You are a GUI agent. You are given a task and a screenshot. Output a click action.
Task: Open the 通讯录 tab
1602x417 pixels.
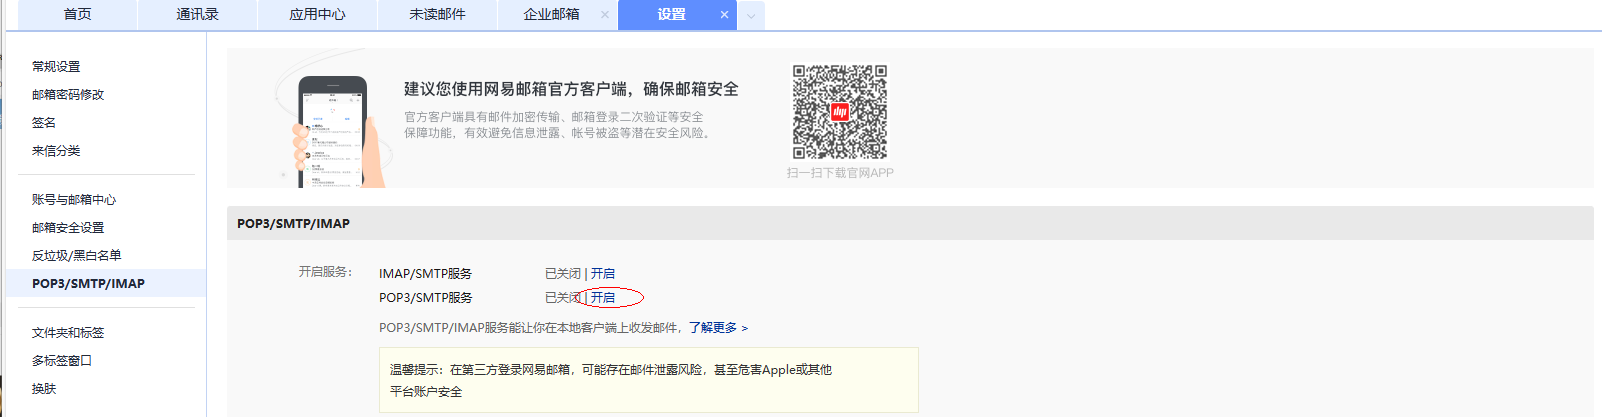[197, 14]
